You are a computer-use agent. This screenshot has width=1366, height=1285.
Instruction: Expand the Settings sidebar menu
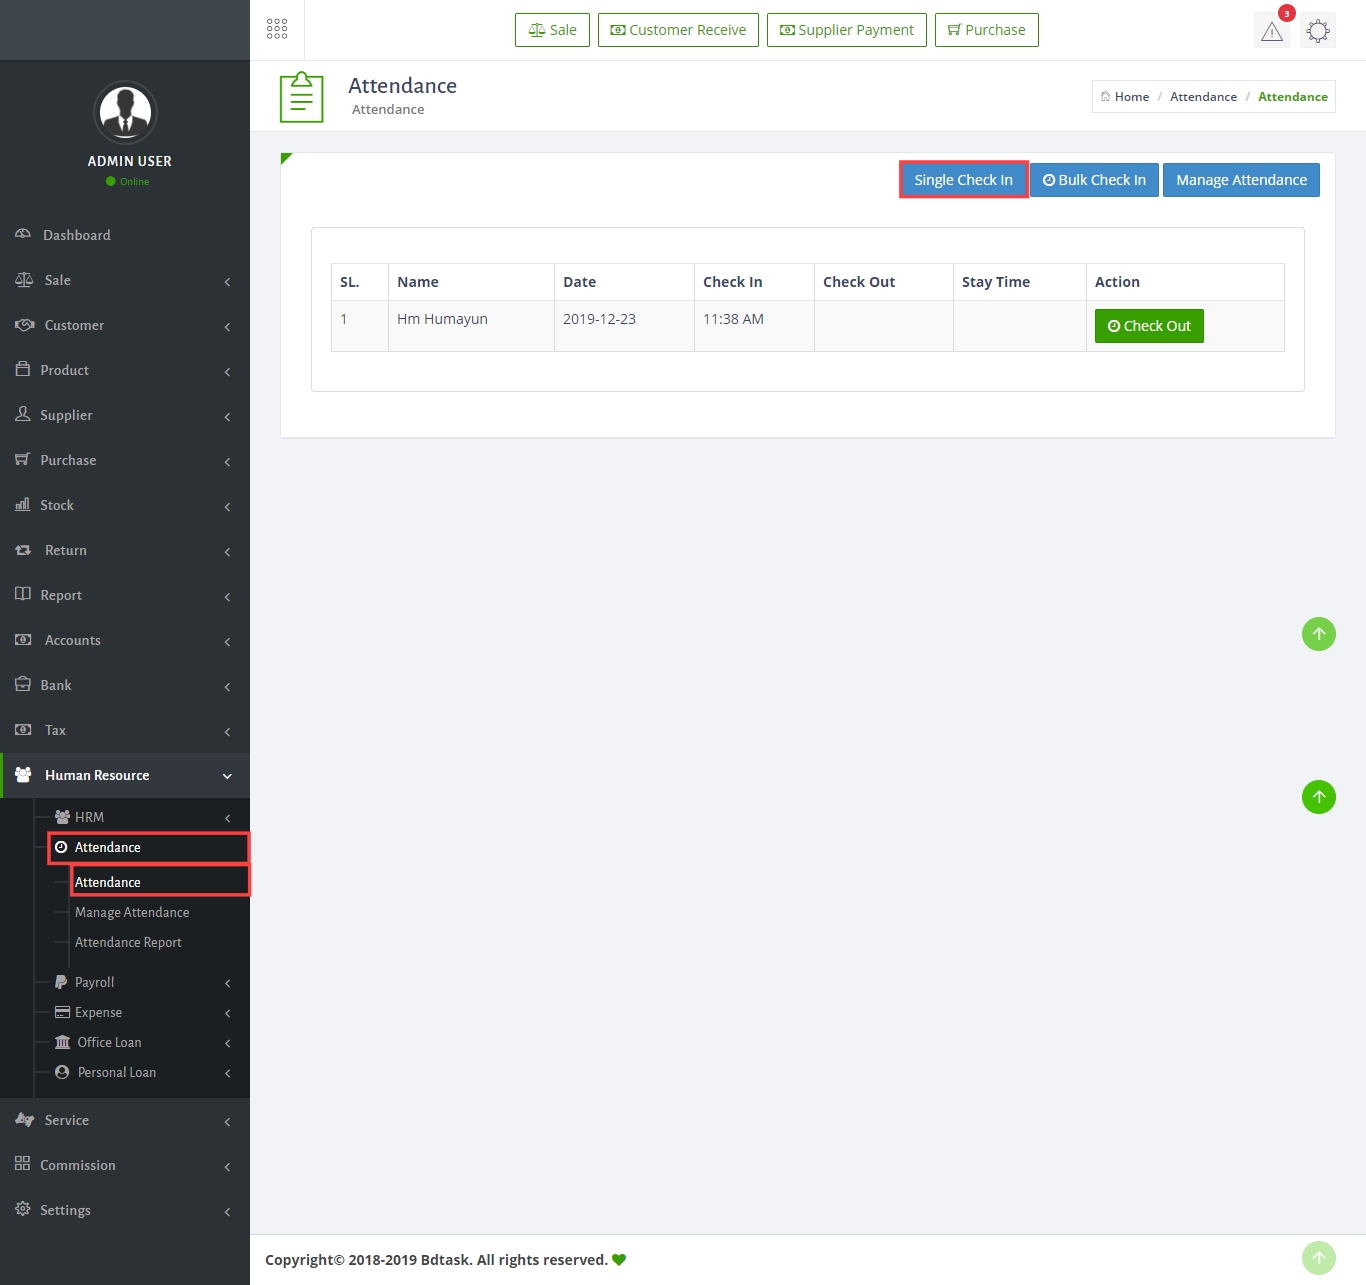[125, 1210]
